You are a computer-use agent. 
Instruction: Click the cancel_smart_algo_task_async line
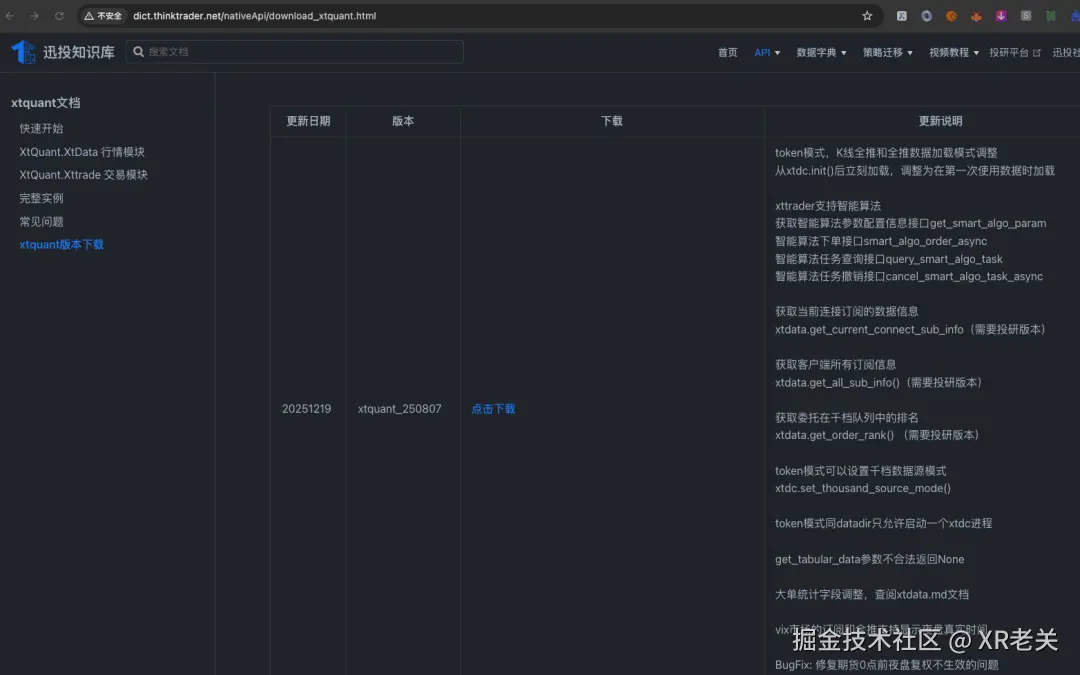(x=909, y=276)
